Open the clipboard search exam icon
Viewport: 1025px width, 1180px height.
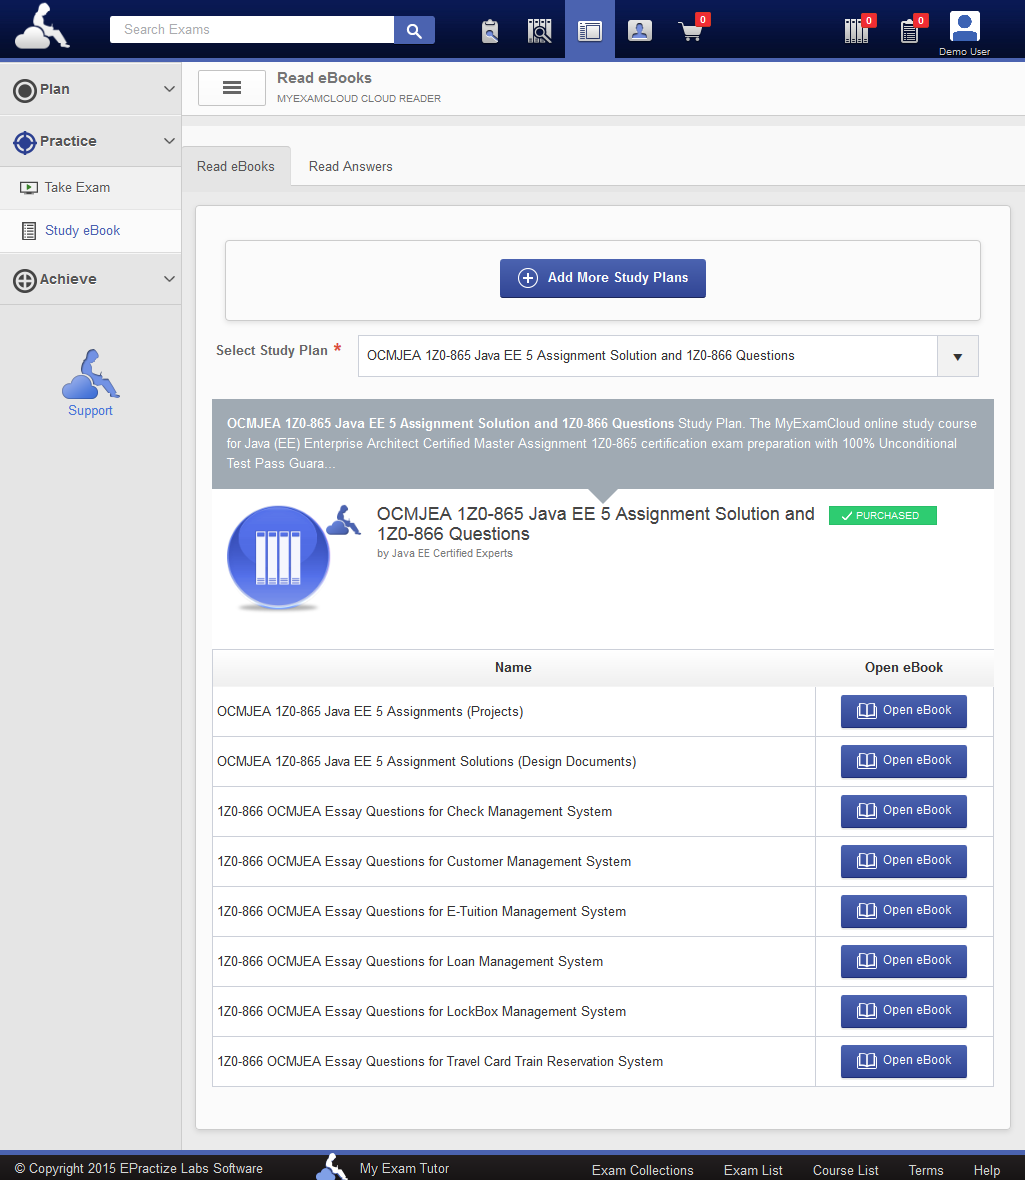click(489, 31)
